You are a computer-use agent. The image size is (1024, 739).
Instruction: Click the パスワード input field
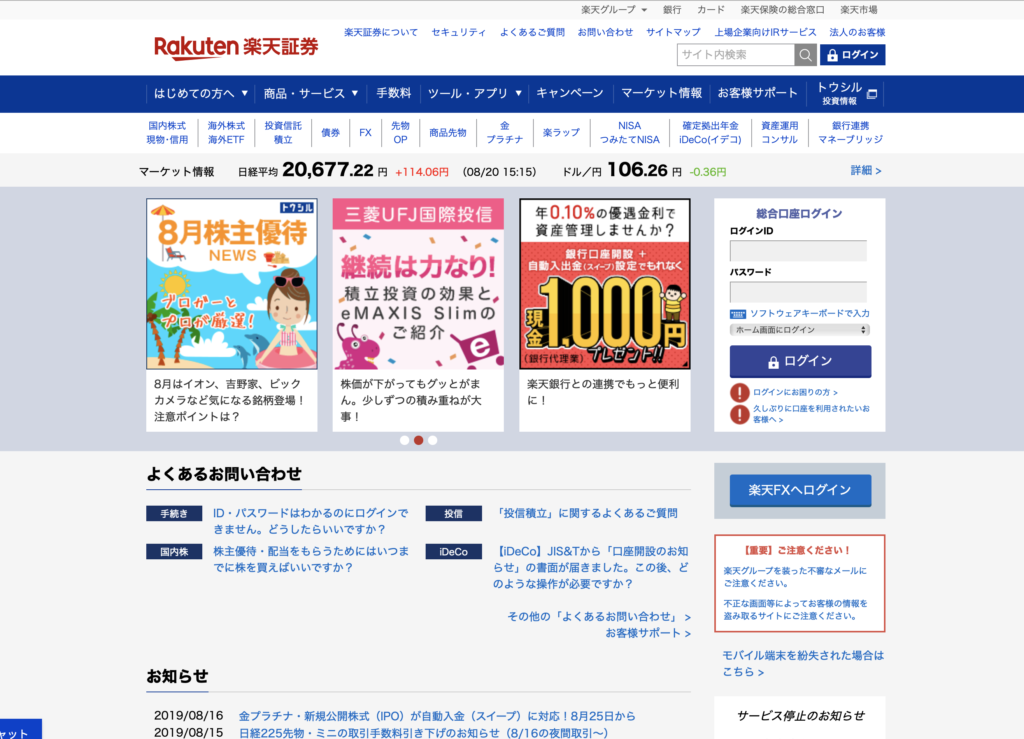click(798, 292)
